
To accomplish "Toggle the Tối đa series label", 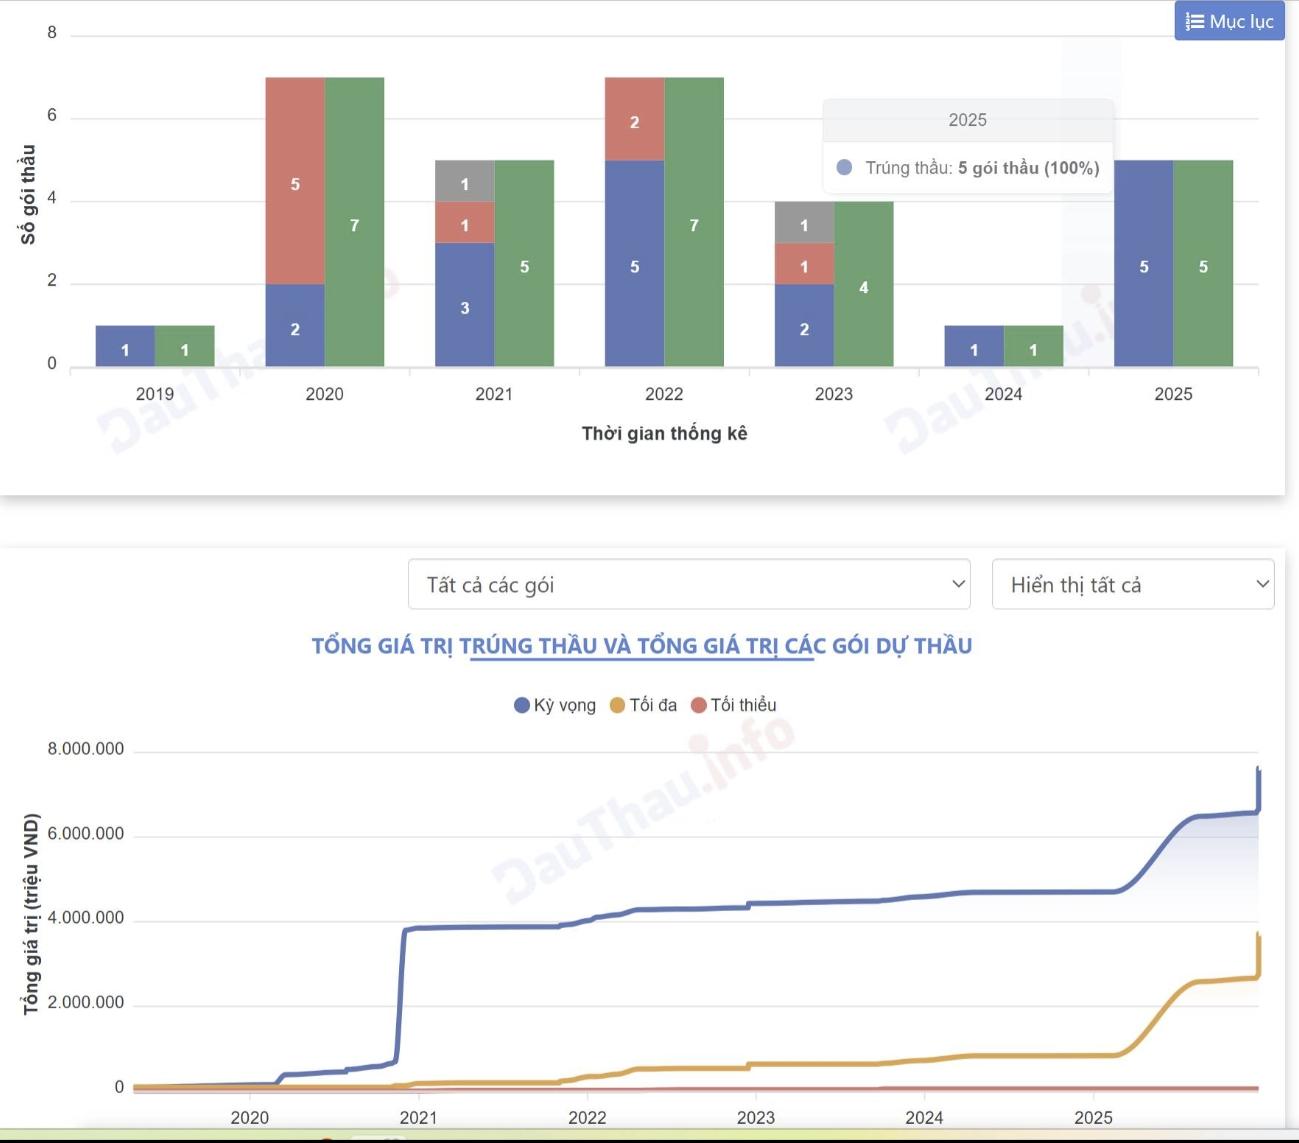I will click(x=653, y=705).
